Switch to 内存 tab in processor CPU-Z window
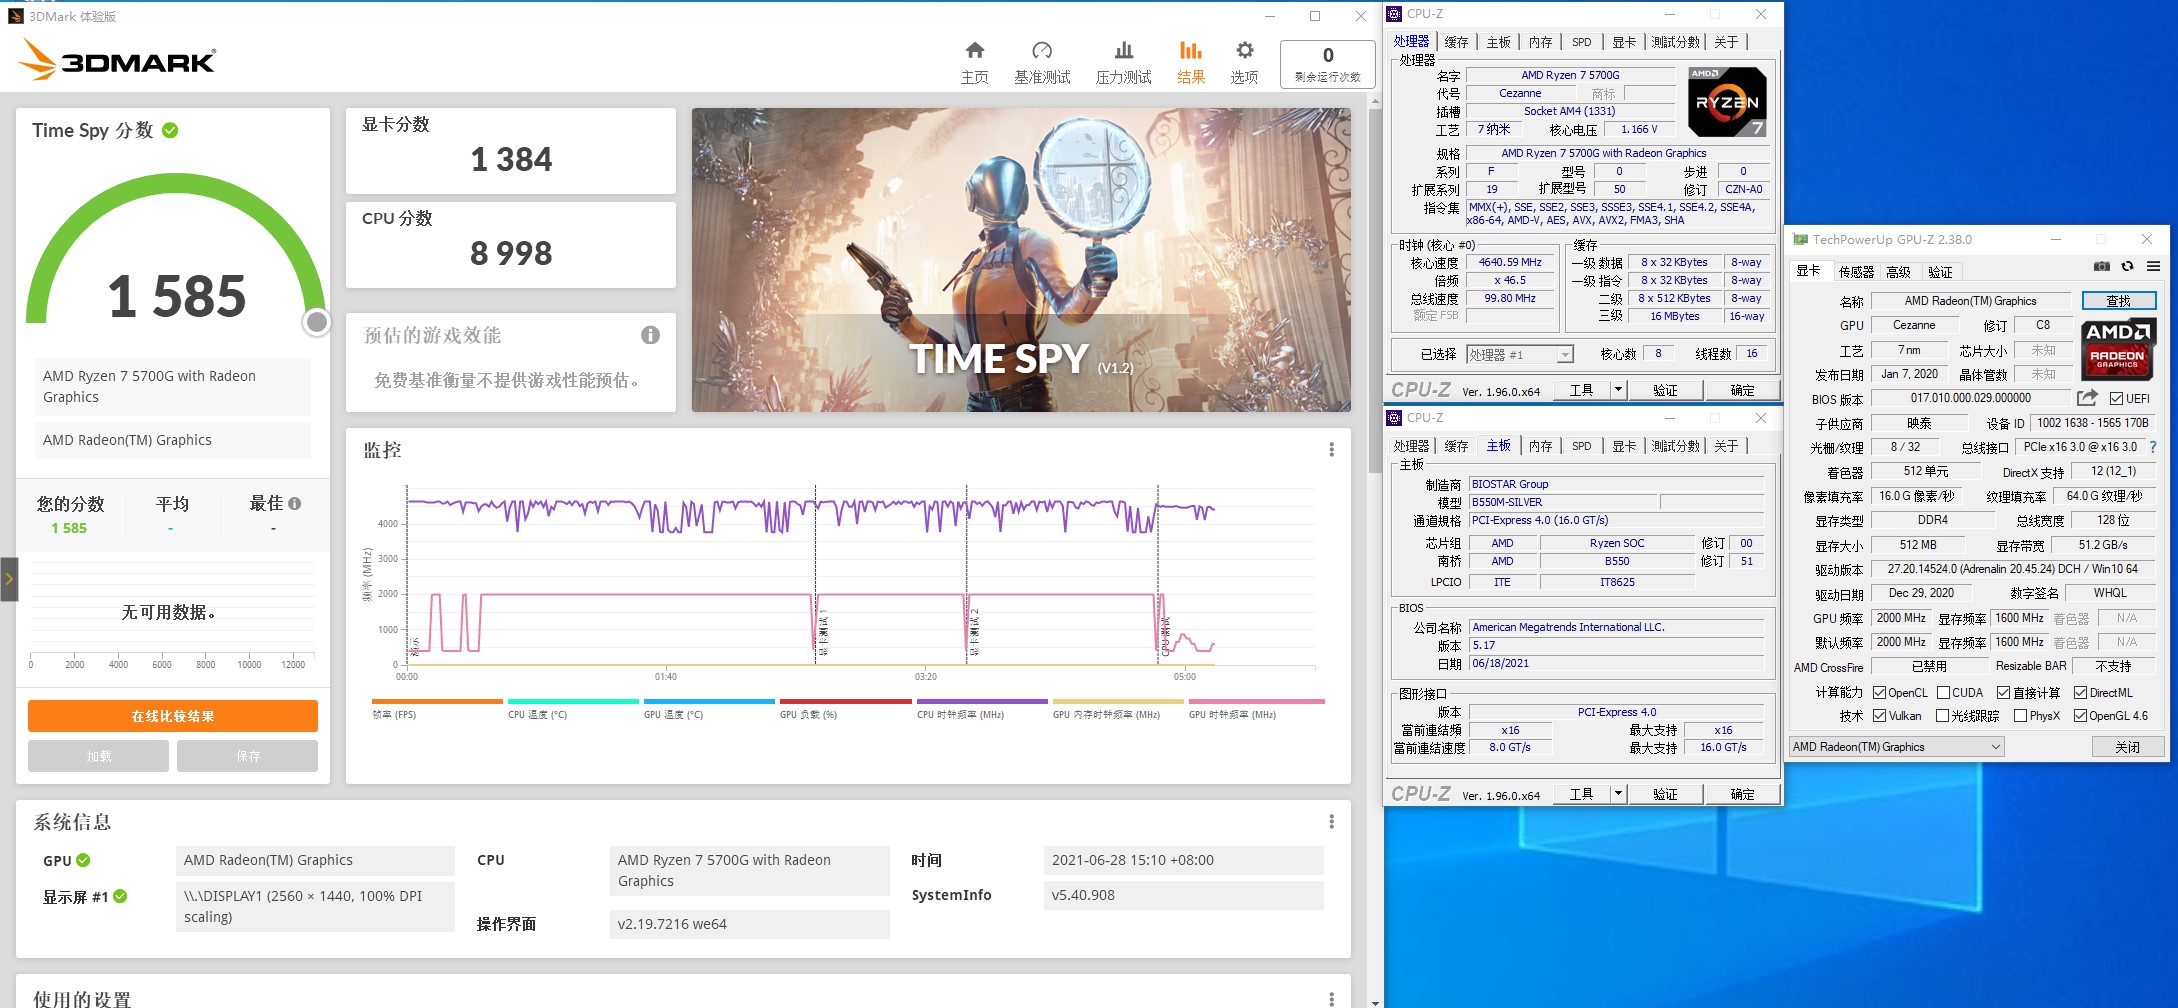The image size is (2178, 1008). [x=1540, y=42]
